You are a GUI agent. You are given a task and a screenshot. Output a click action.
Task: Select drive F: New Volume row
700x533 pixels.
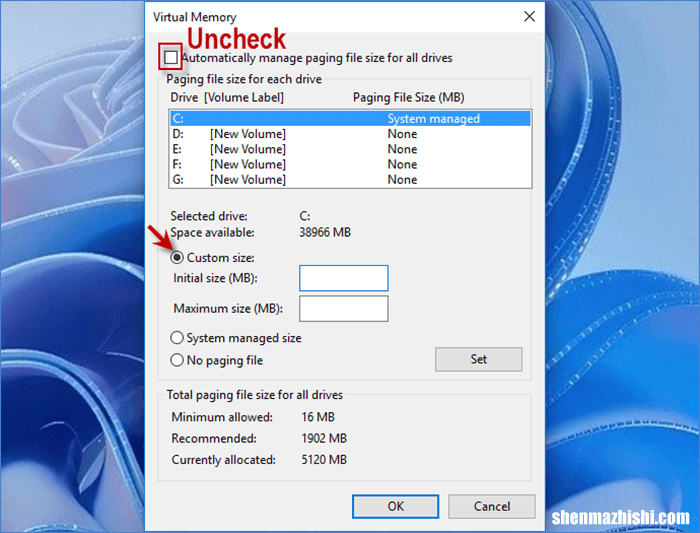[x=350, y=164]
